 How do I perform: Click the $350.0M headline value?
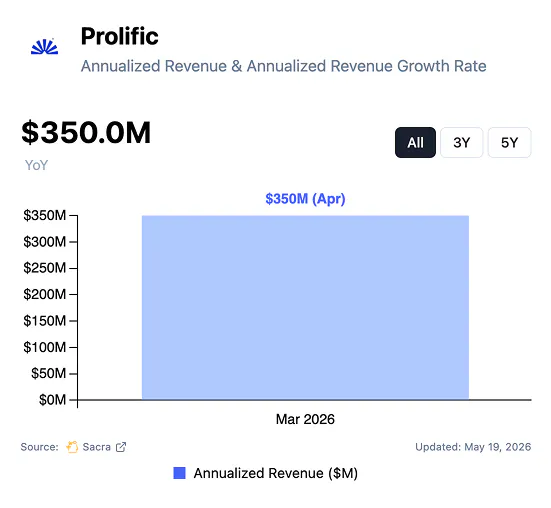[x=86, y=133]
